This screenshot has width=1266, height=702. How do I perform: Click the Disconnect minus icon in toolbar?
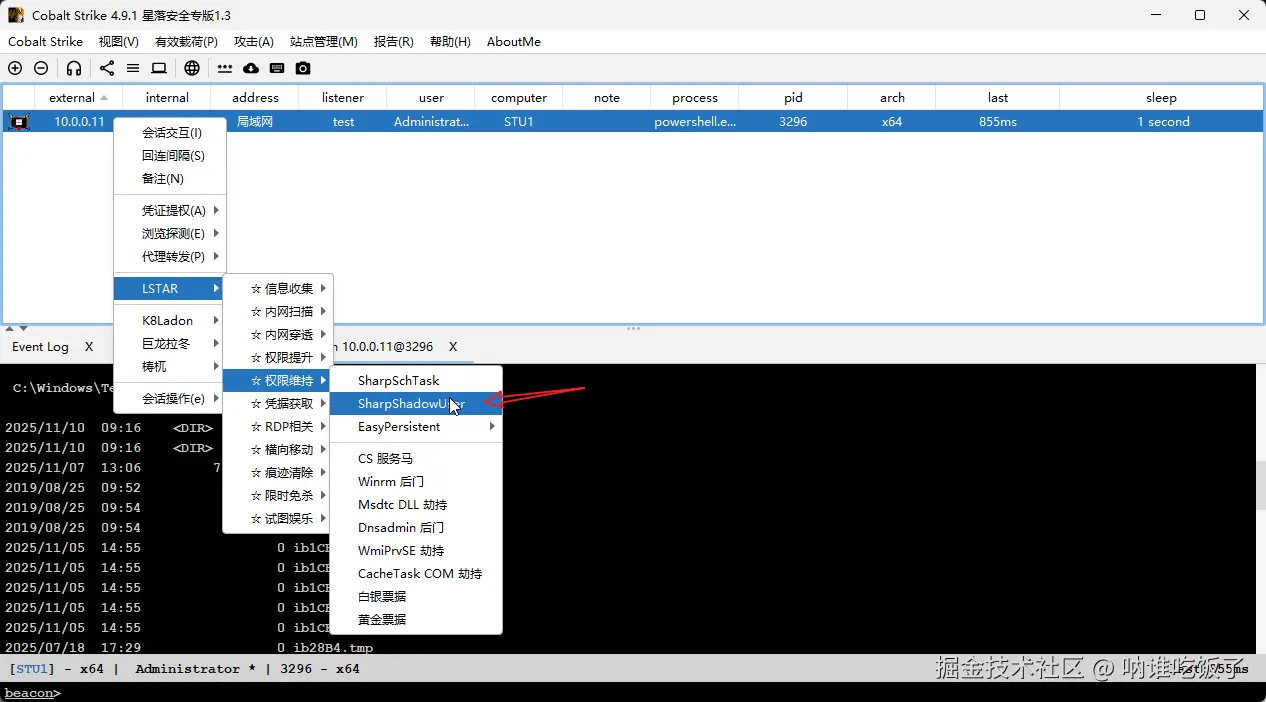pos(41,68)
